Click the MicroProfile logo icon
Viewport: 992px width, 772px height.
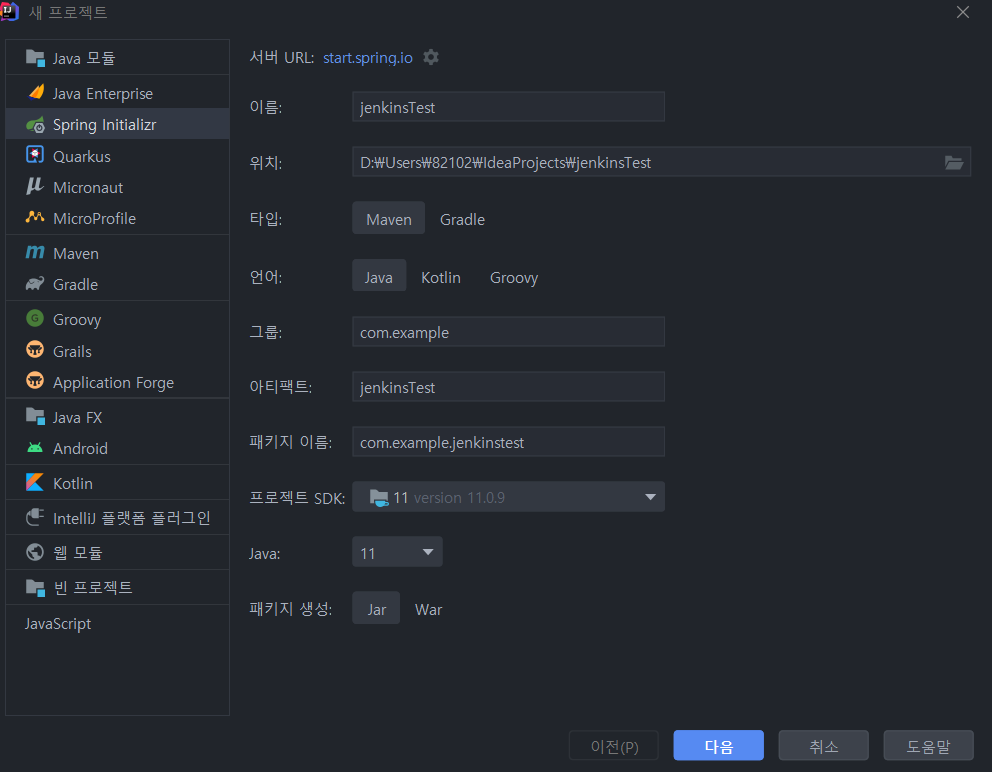tap(35, 217)
